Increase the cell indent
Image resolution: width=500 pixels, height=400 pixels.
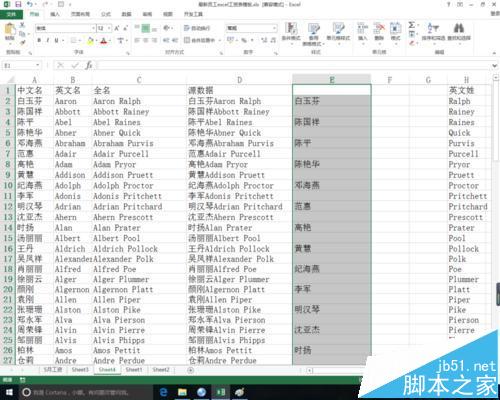click(175, 40)
